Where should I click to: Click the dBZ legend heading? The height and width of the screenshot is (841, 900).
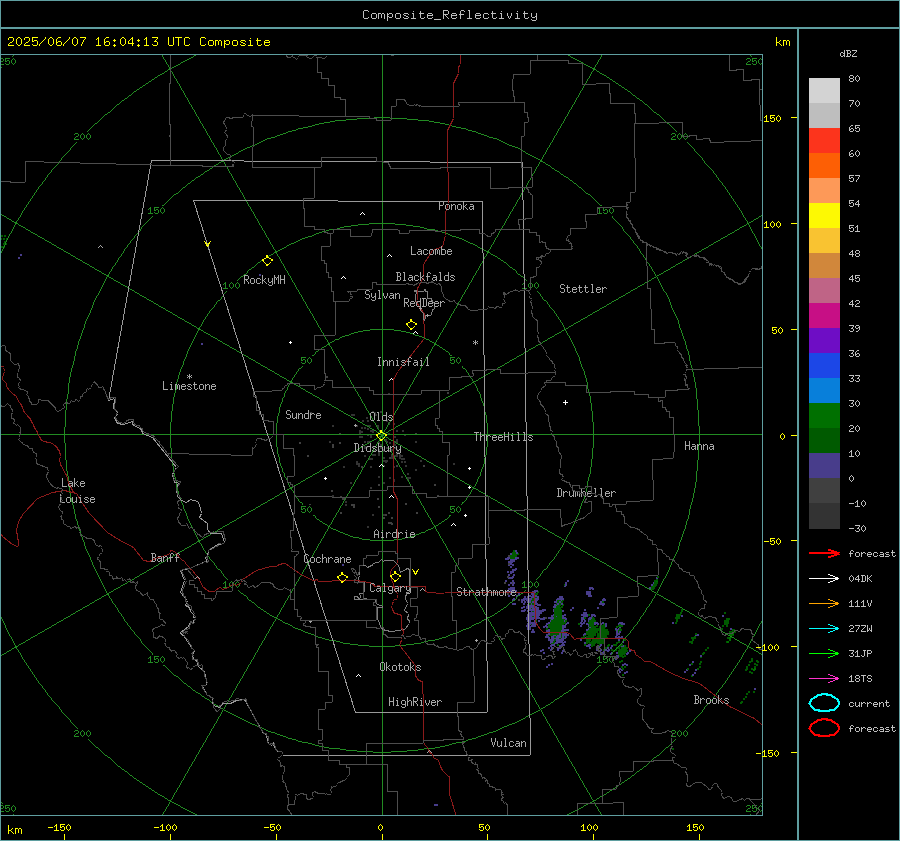(x=848, y=53)
